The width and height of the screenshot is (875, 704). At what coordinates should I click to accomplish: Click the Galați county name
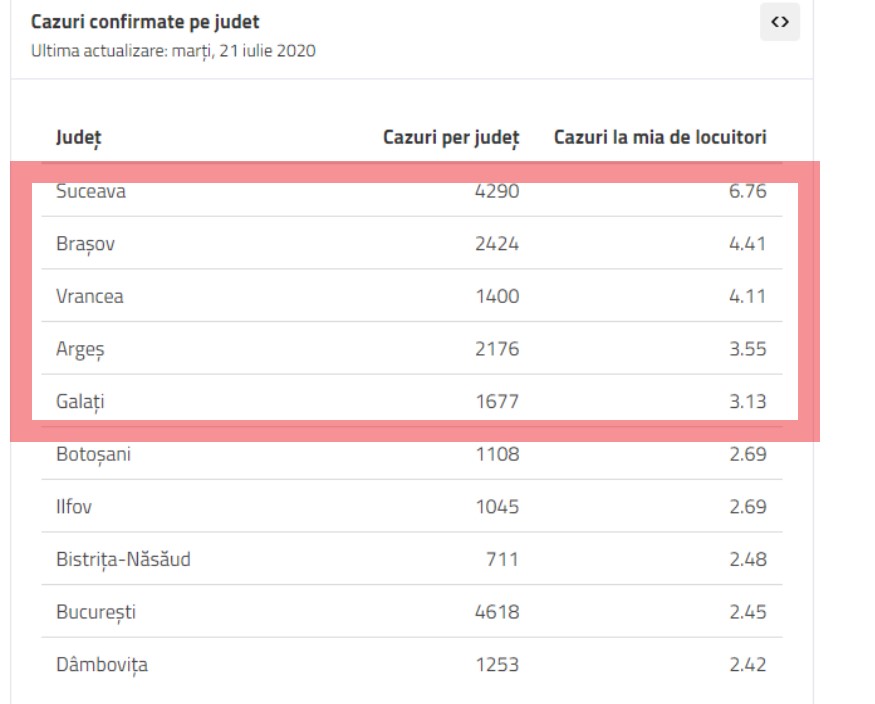78,401
